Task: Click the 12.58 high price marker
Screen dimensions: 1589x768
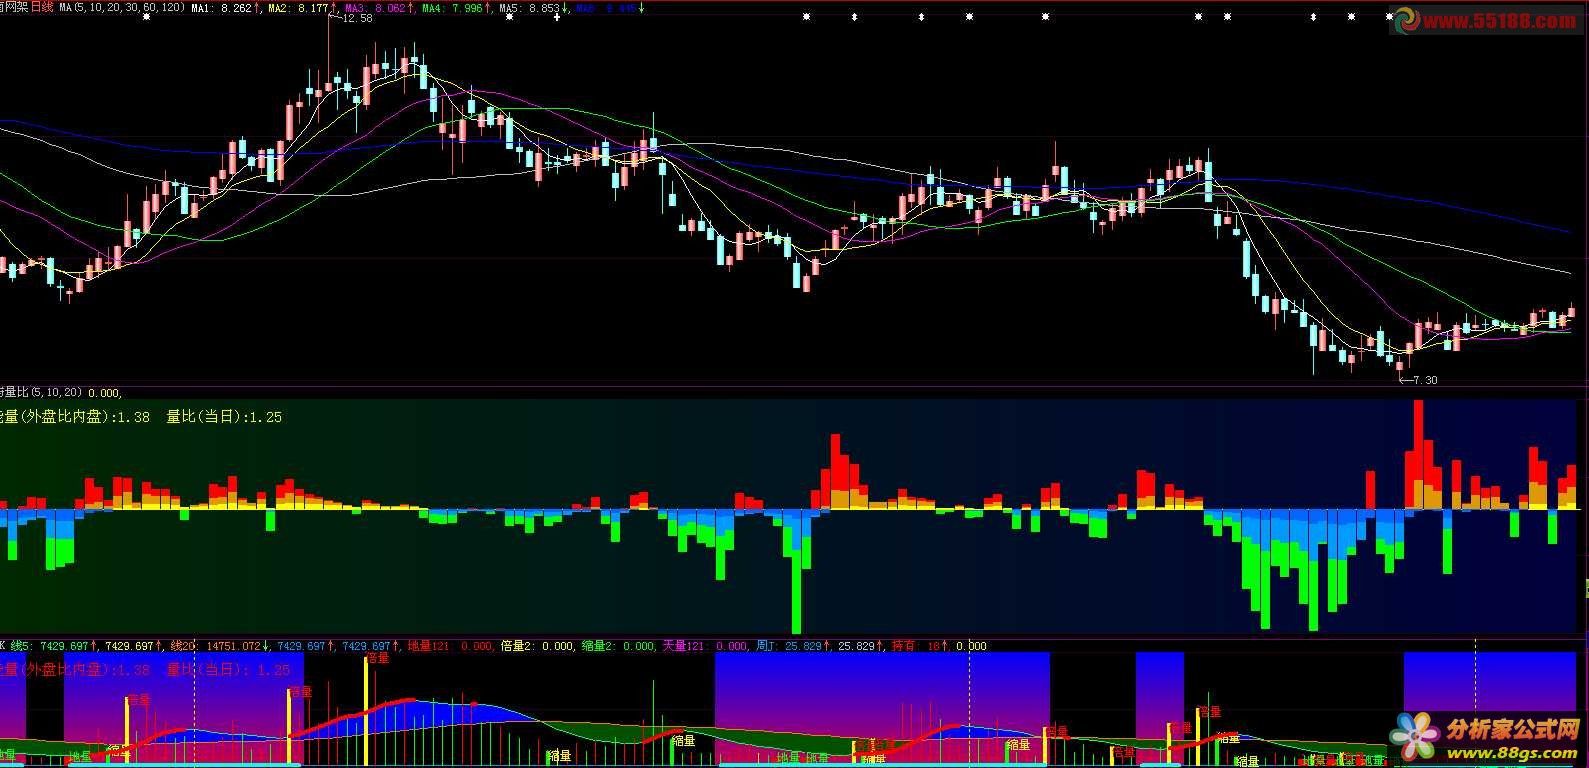Action: (x=357, y=18)
